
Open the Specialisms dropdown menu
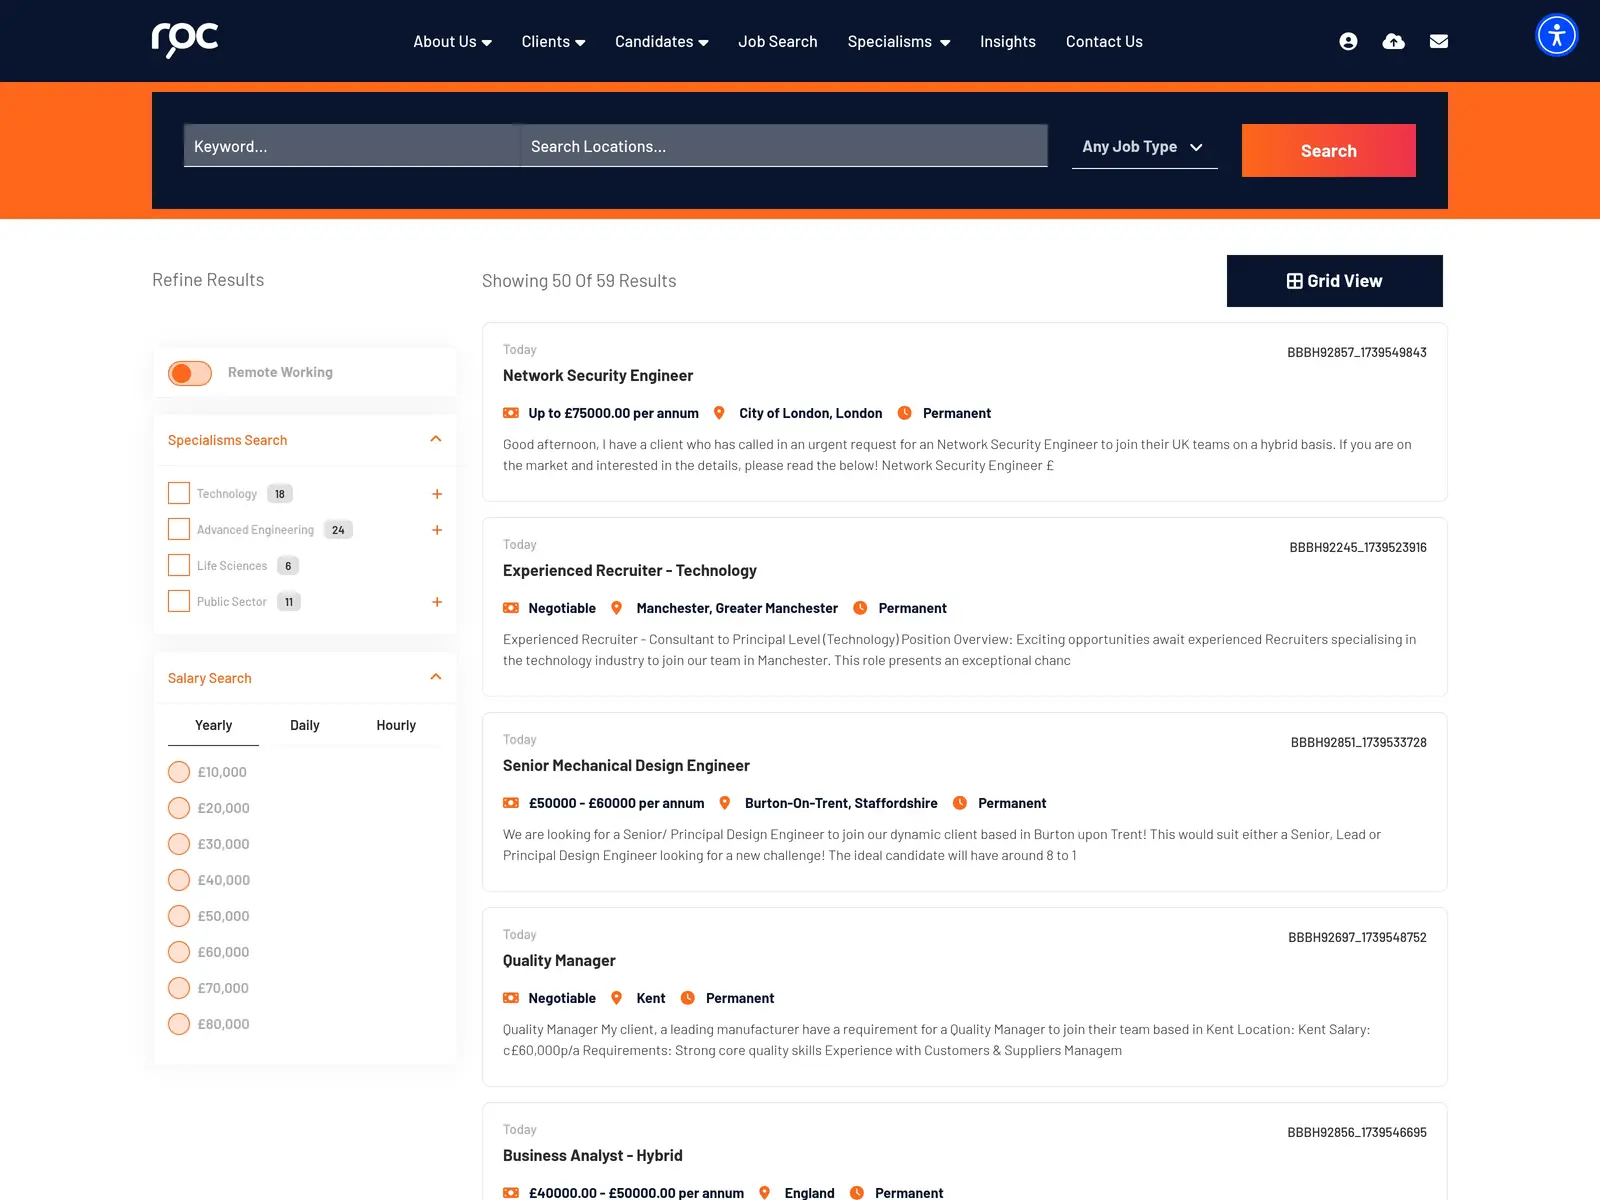(899, 42)
